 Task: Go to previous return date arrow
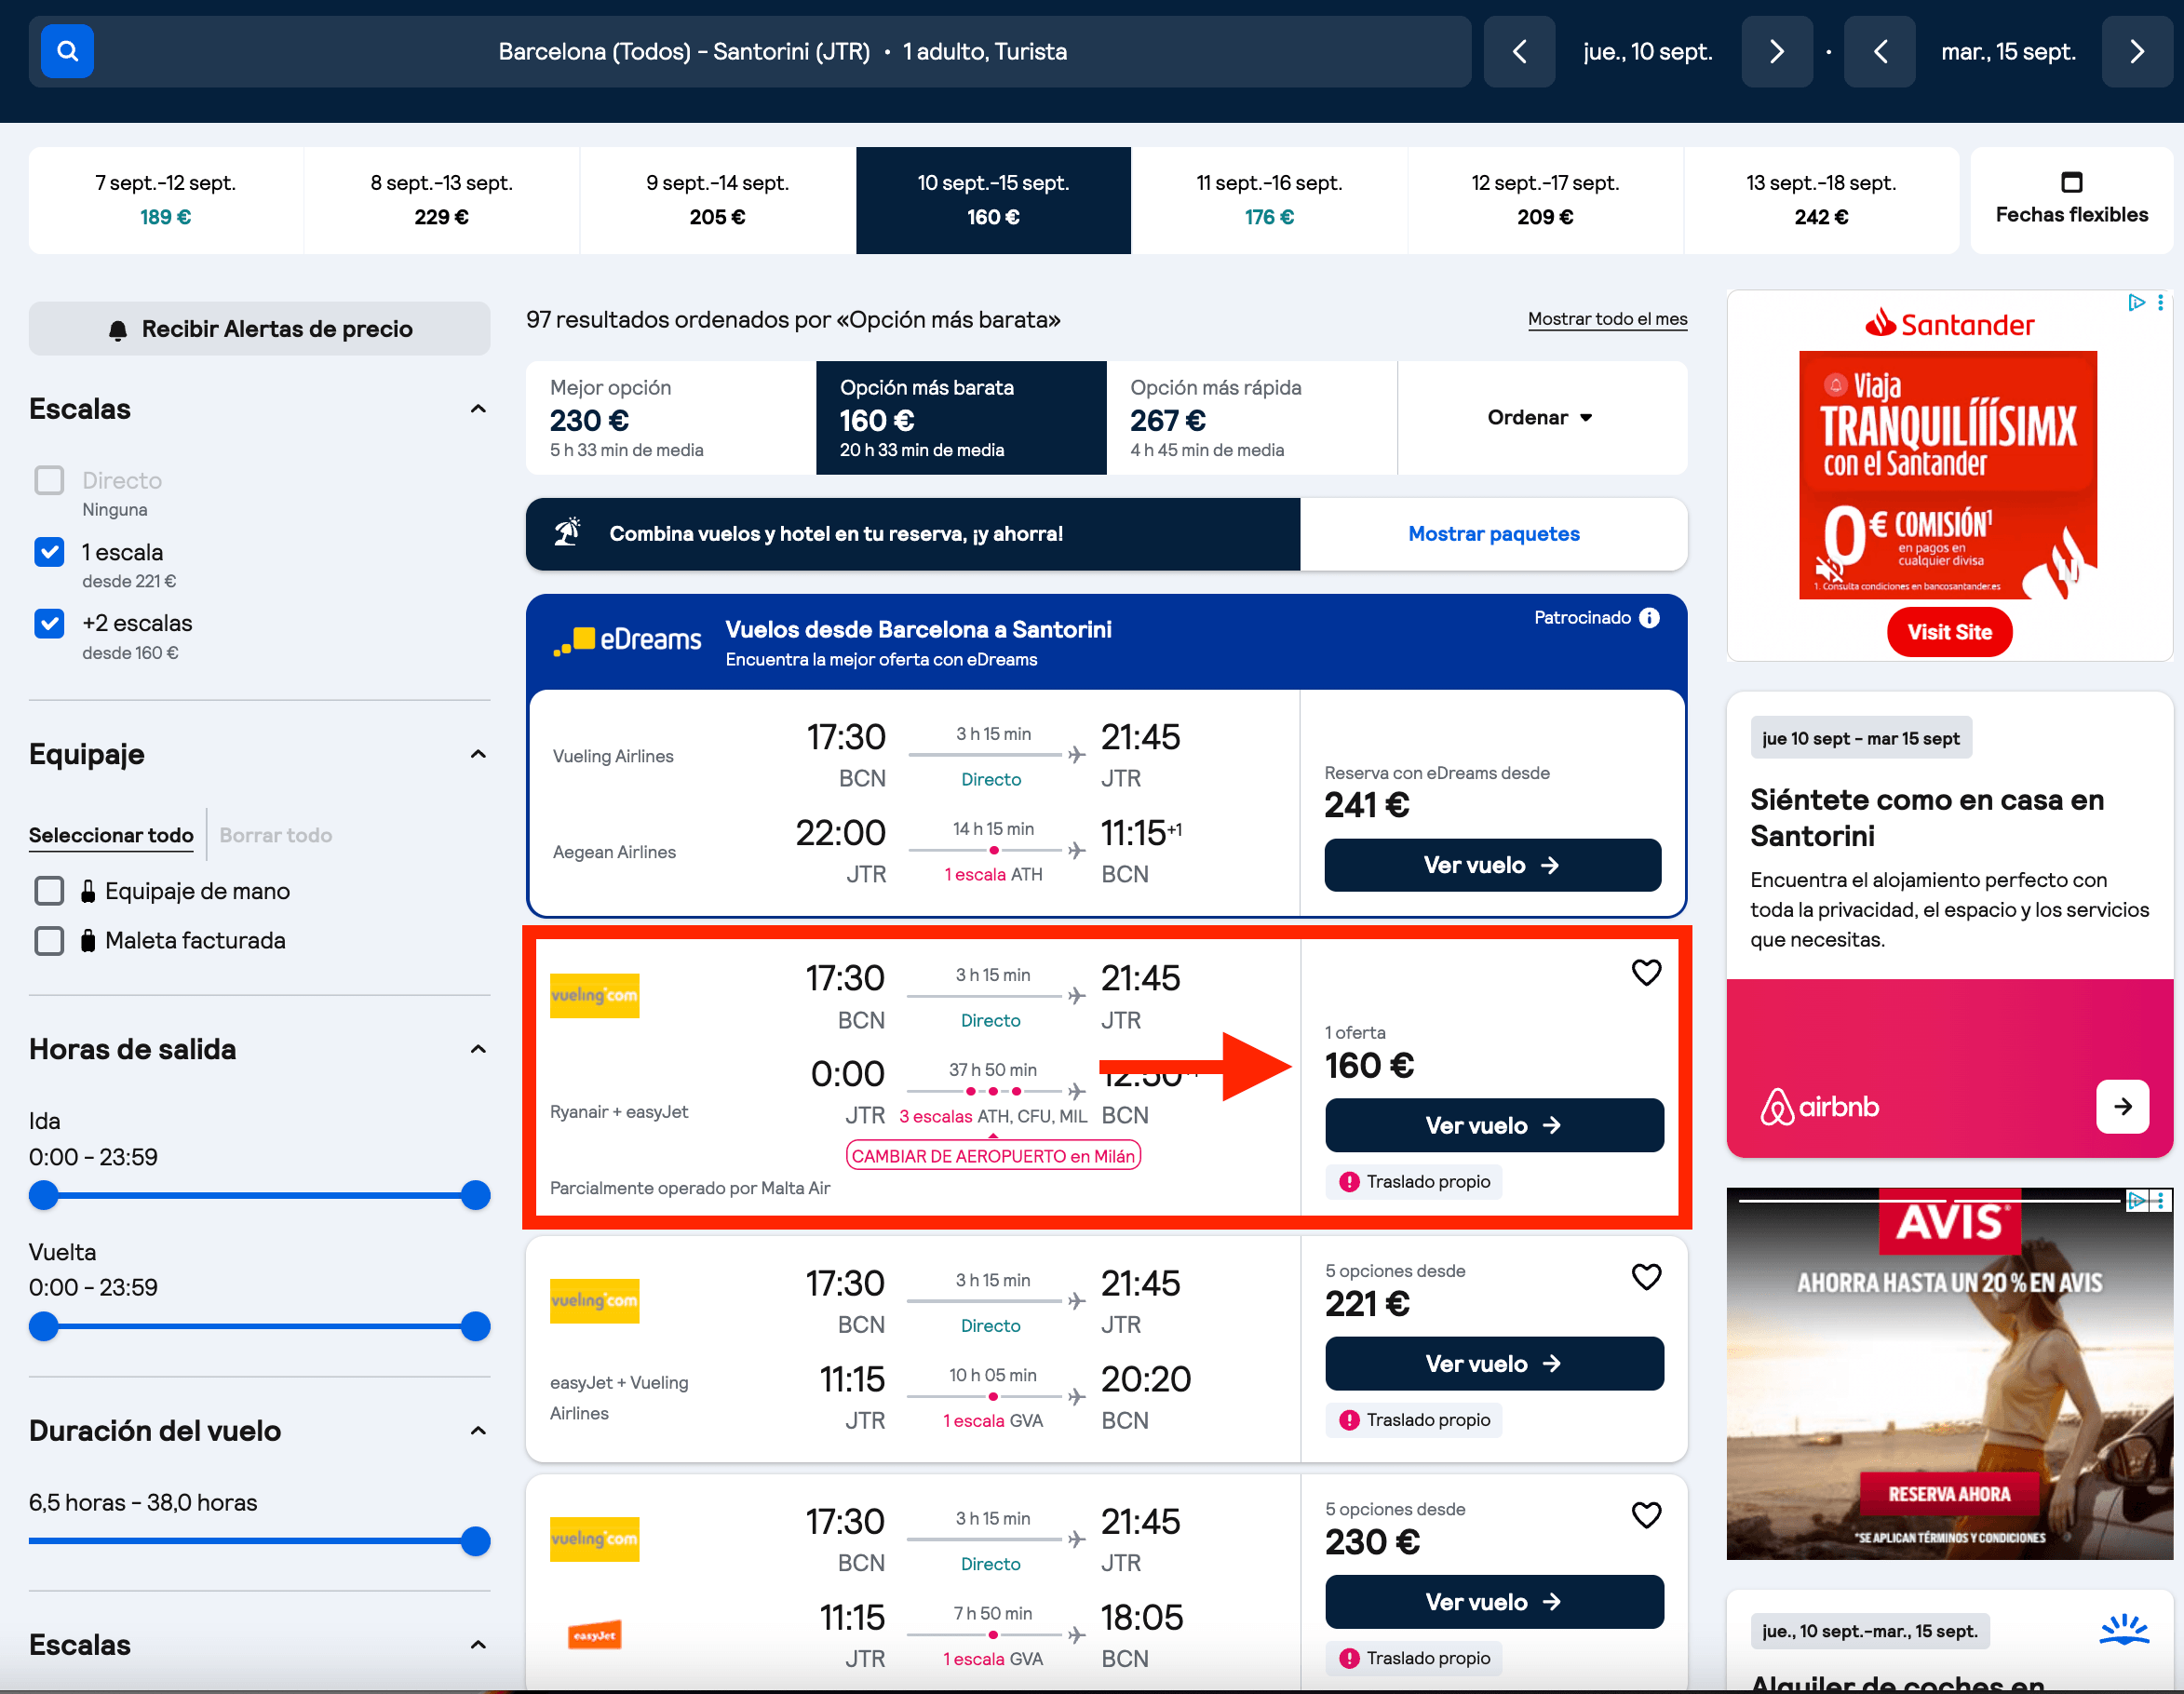click(x=1880, y=51)
